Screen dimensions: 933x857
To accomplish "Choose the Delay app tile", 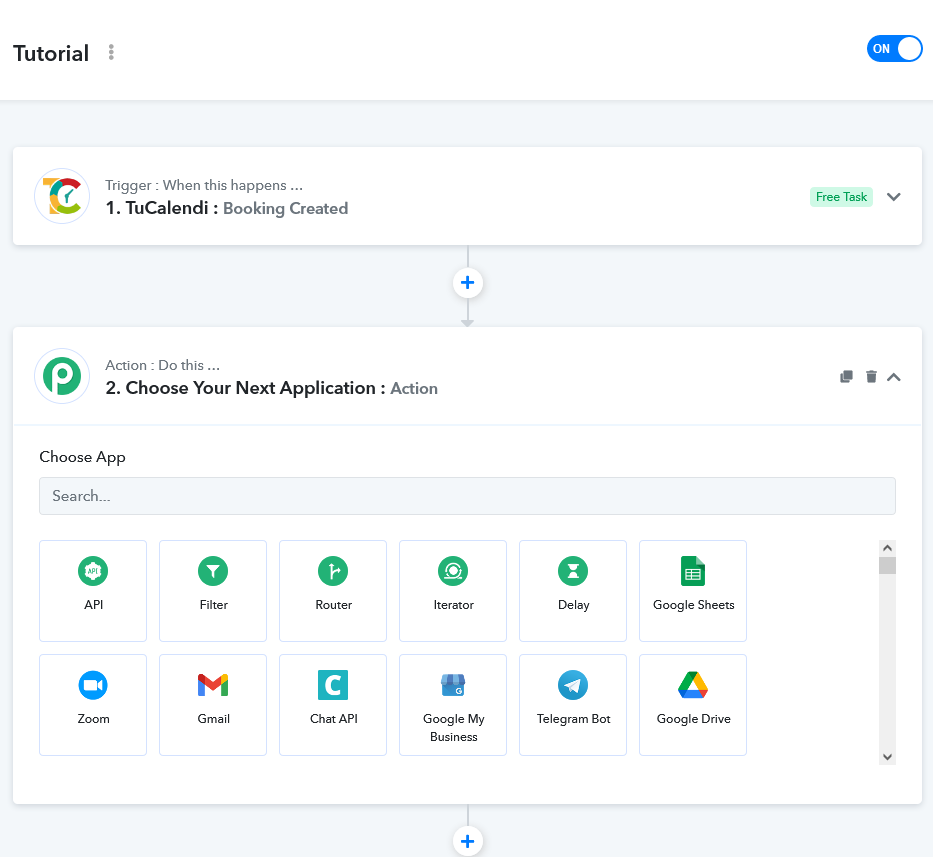I will point(573,590).
